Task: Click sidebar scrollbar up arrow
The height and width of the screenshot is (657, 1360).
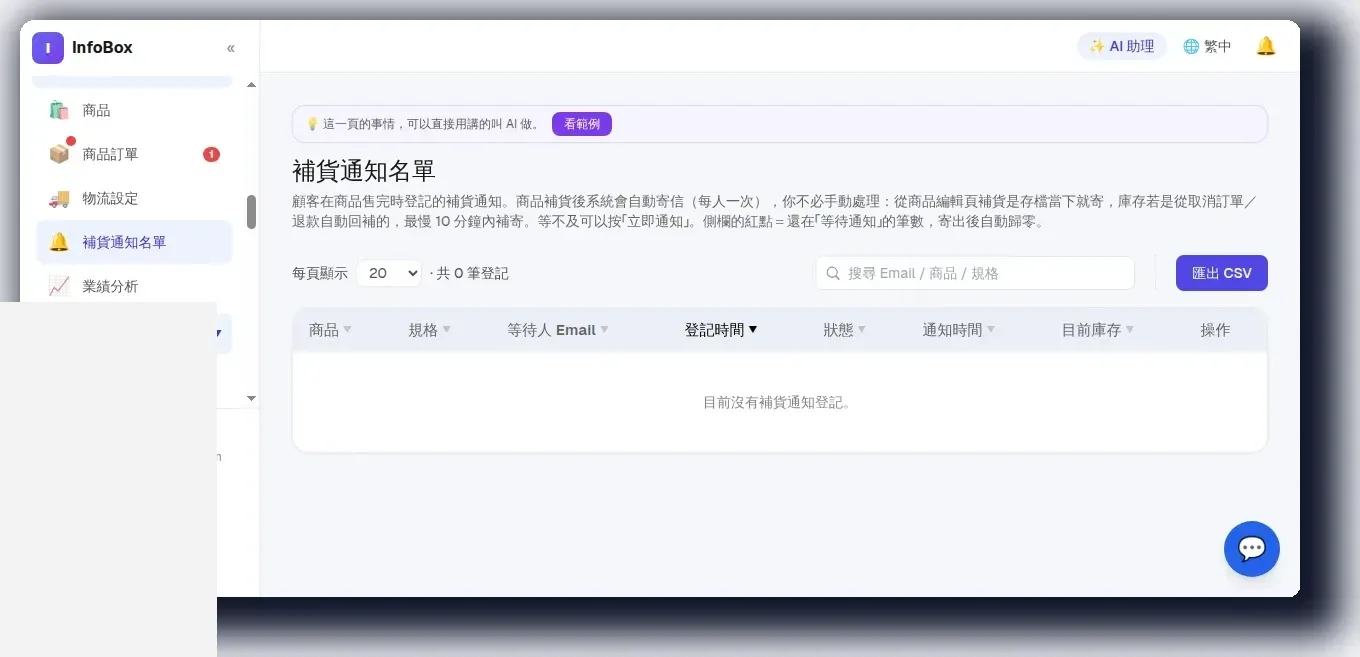Action: tap(251, 85)
